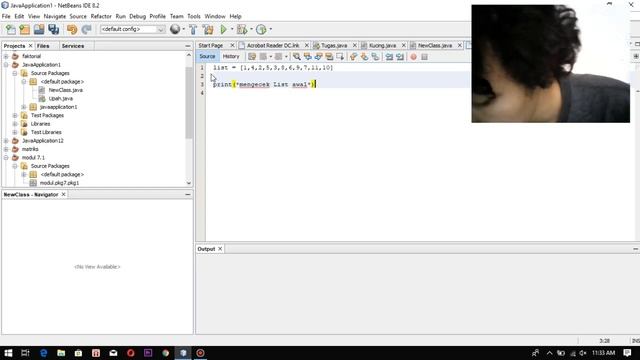Image resolution: width=640 pixels, height=360 pixels.
Task: Click the Profile Project toolbar icon
Action: pos(261,29)
